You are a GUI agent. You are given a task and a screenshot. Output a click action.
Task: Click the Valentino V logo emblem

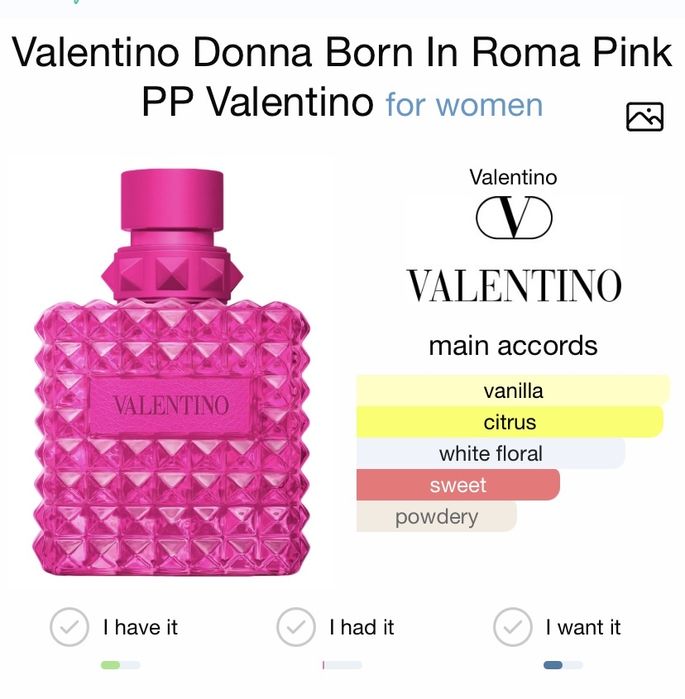click(514, 218)
